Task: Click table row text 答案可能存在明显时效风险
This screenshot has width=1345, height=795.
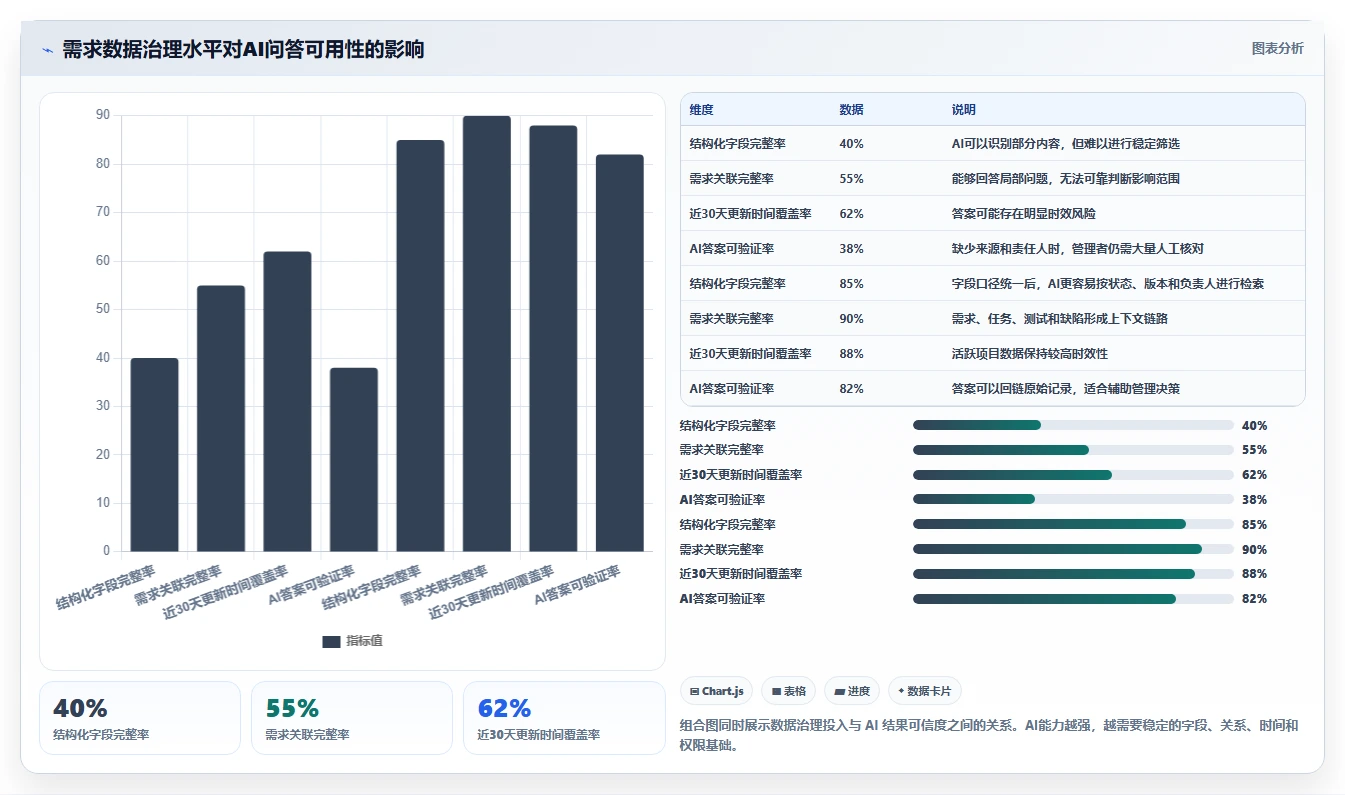Action: click(x=1024, y=214)
